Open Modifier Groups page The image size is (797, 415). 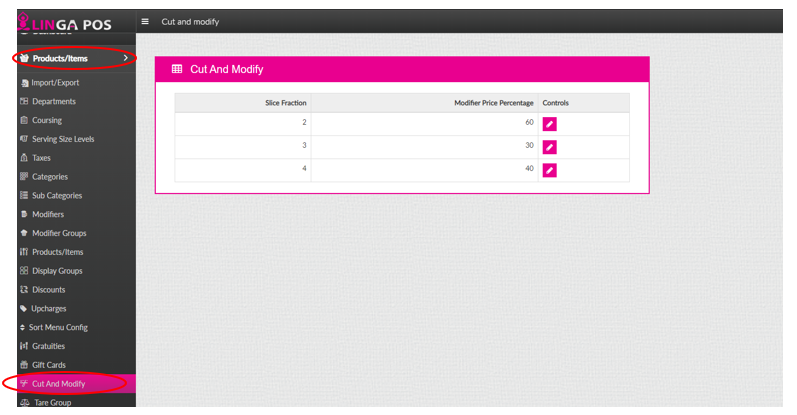pyautogui.click(x=59, y=233)
